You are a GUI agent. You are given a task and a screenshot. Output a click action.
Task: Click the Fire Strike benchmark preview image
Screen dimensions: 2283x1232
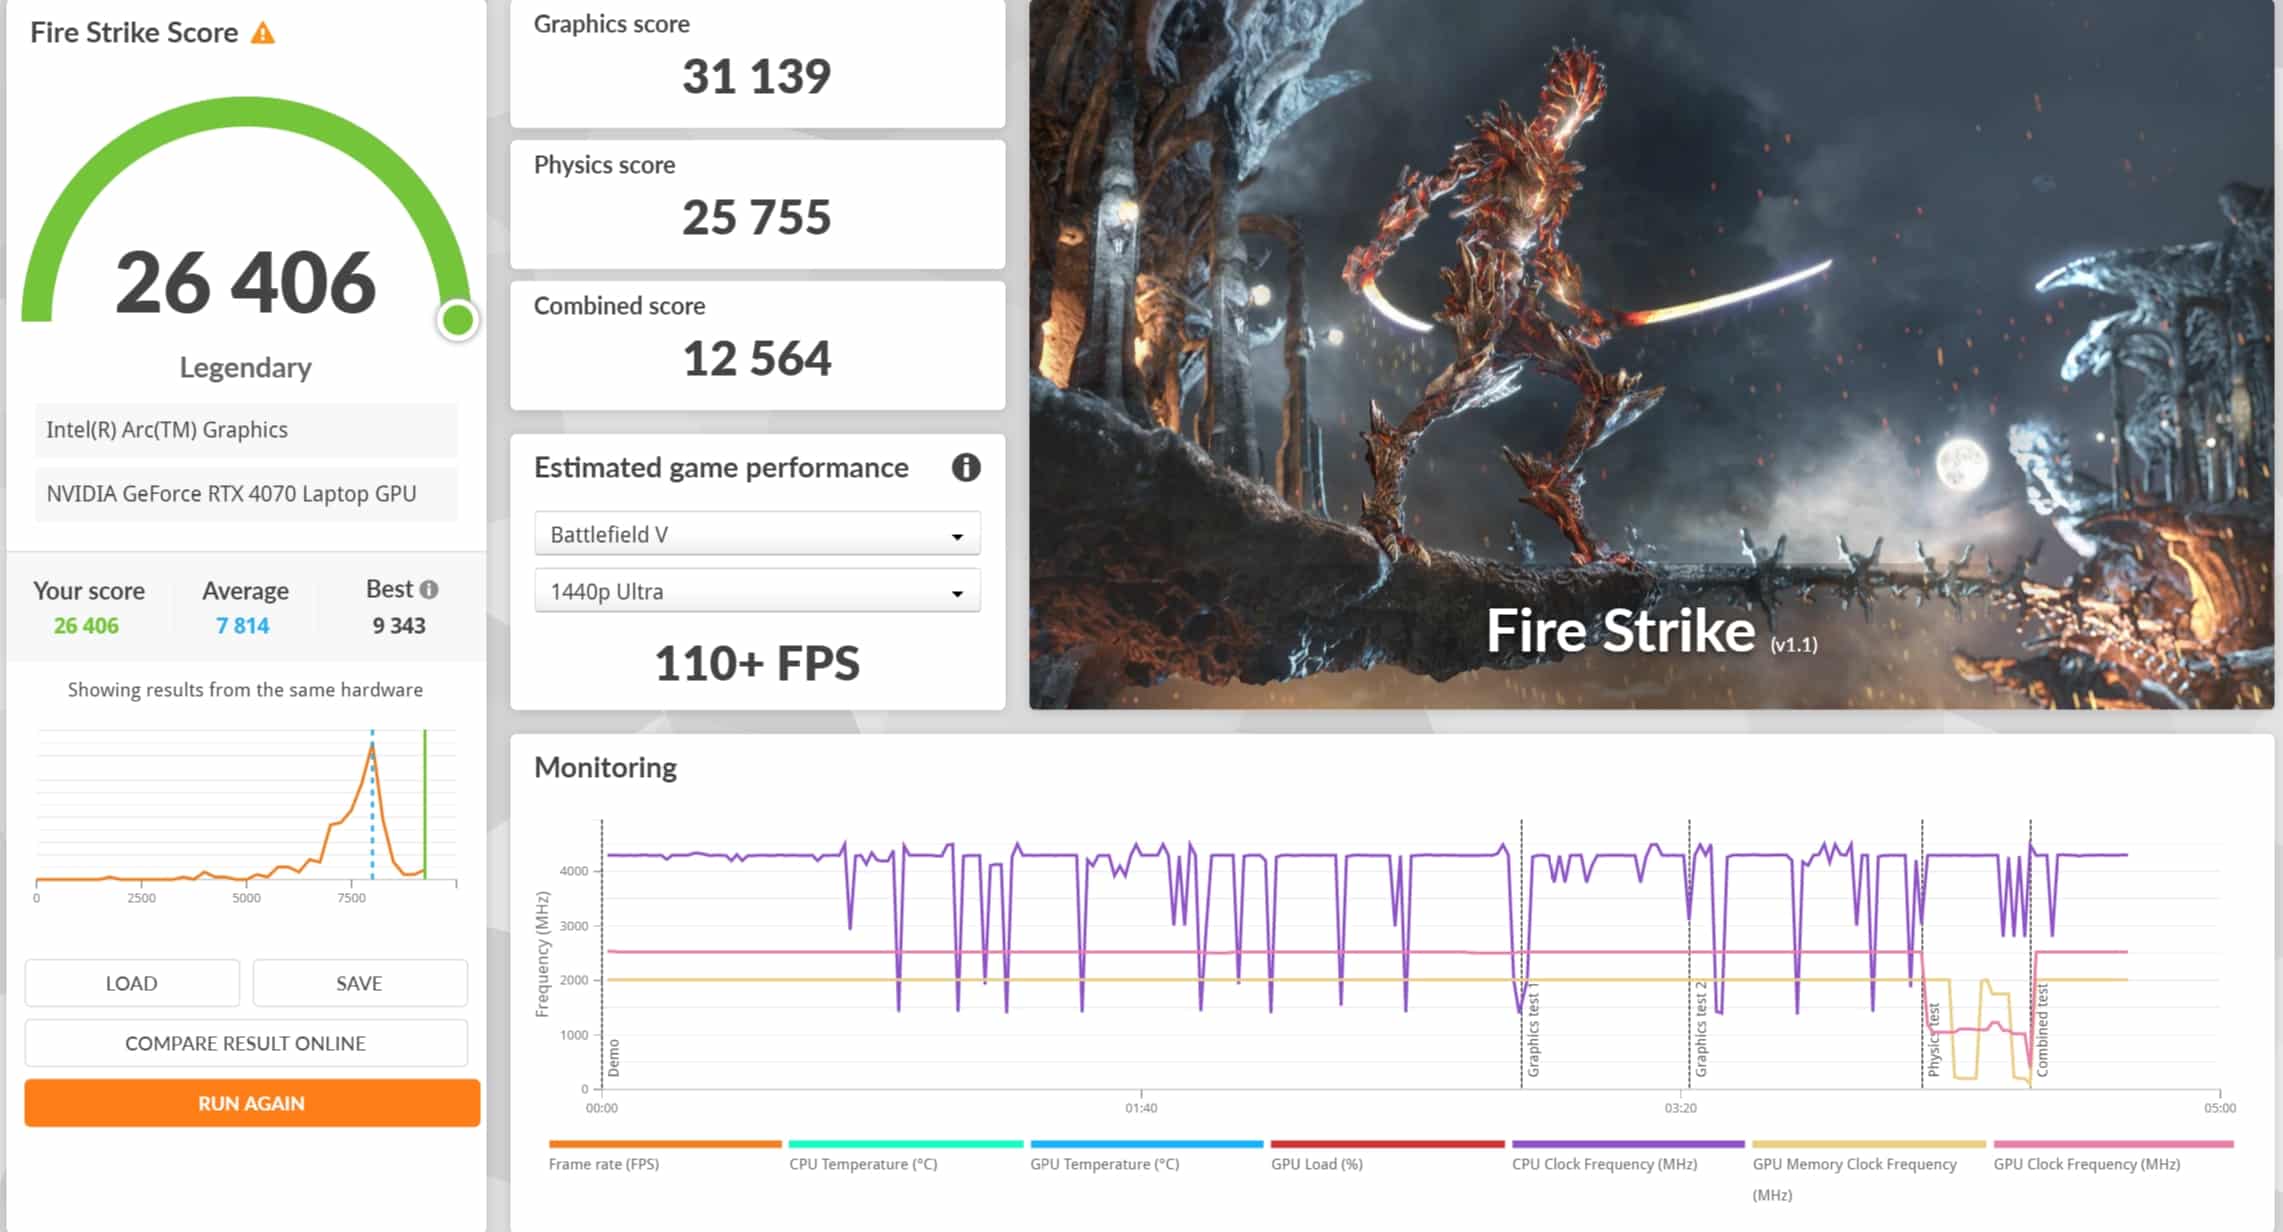(1650, 355)
